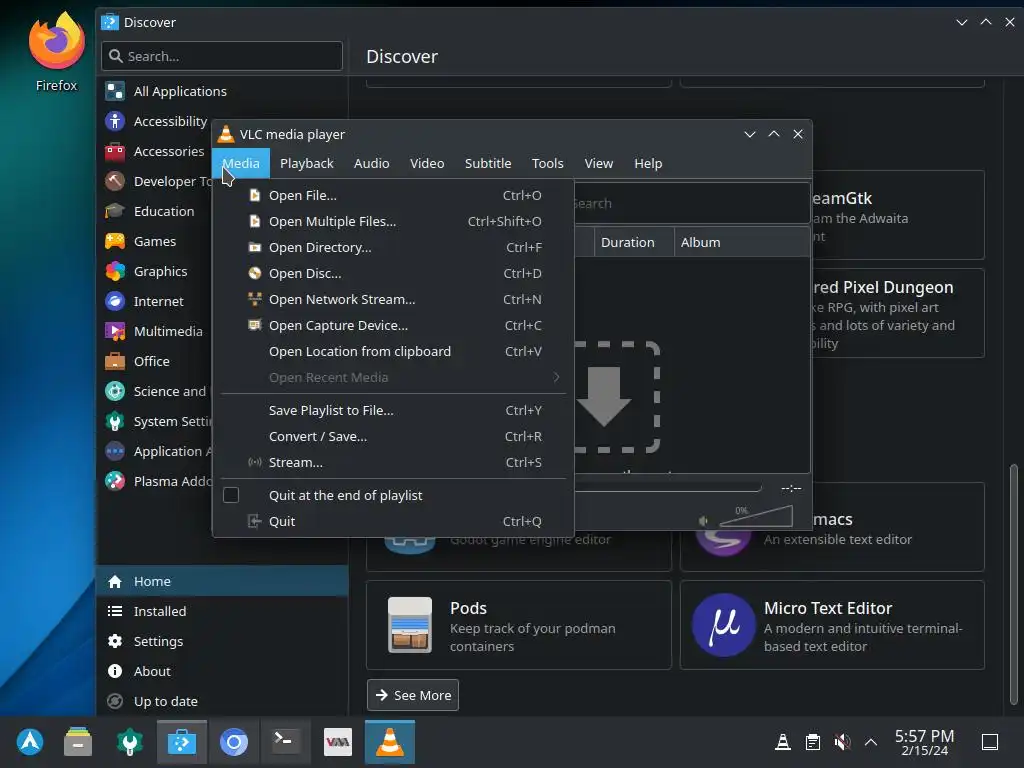
Task: Choose Open Network Stream... entry
Action: (394, 300)
